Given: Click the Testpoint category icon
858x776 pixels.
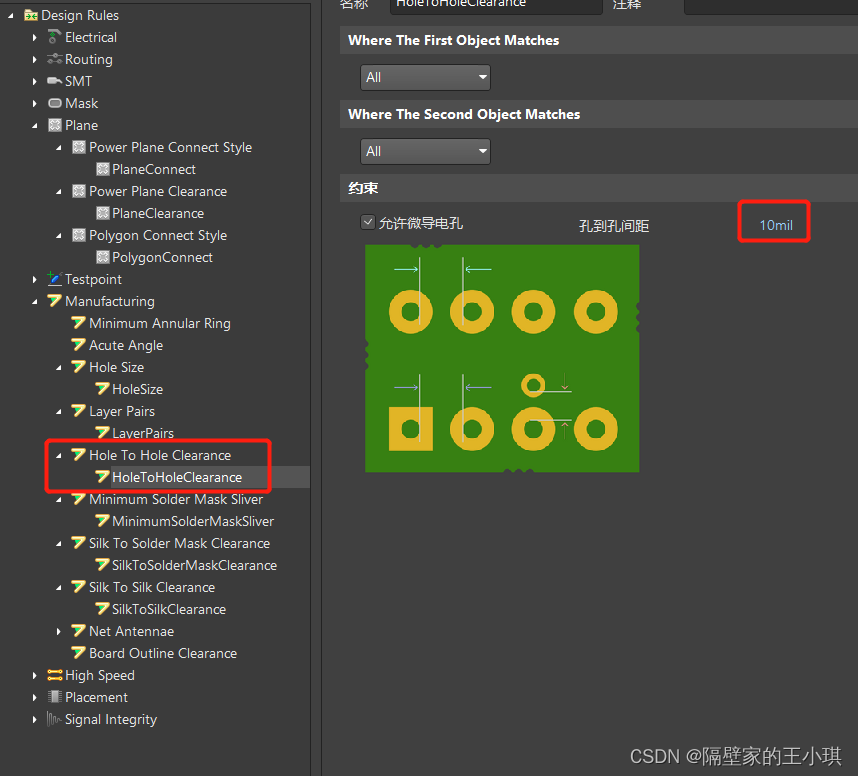Looking at the screenshot, I should click(54, 279).
